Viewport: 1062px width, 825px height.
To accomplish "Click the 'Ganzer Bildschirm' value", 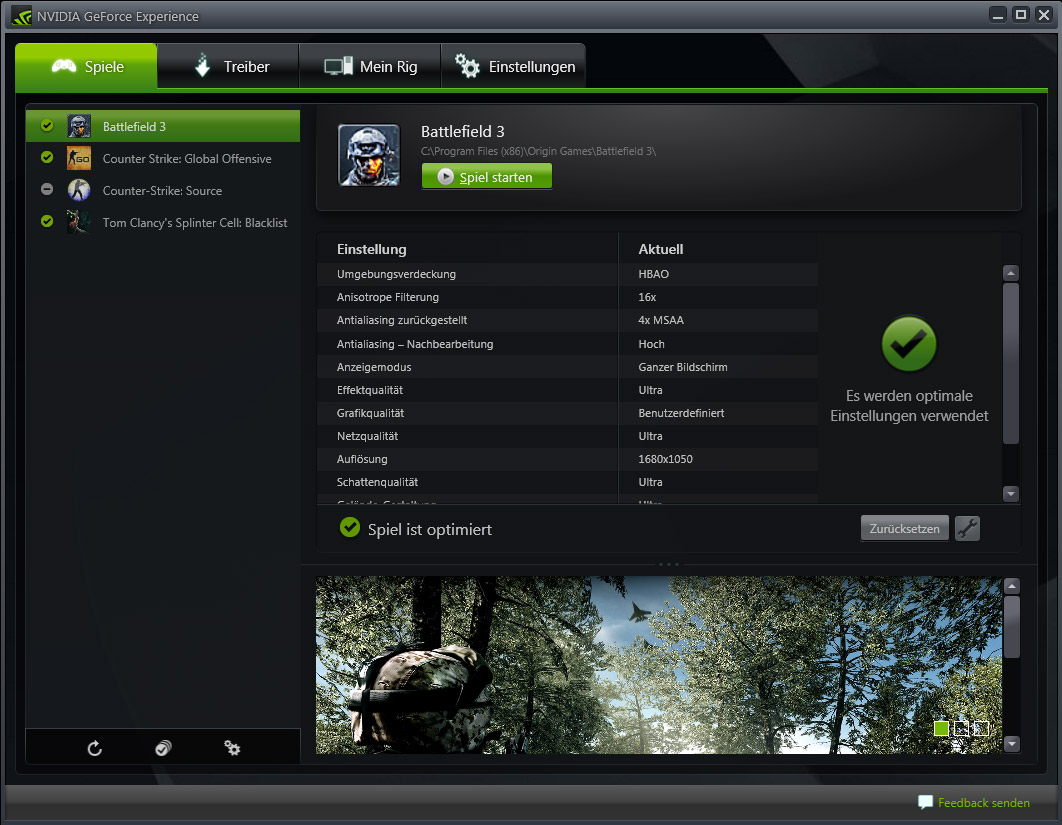I will point(683,367).
